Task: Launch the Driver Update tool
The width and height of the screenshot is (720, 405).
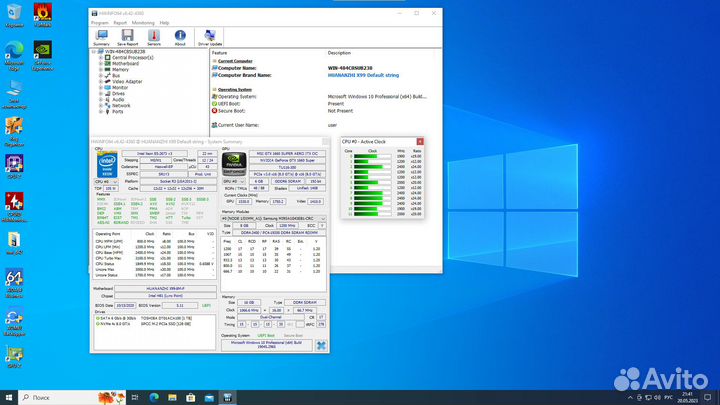Action: [x=211, y=36]
